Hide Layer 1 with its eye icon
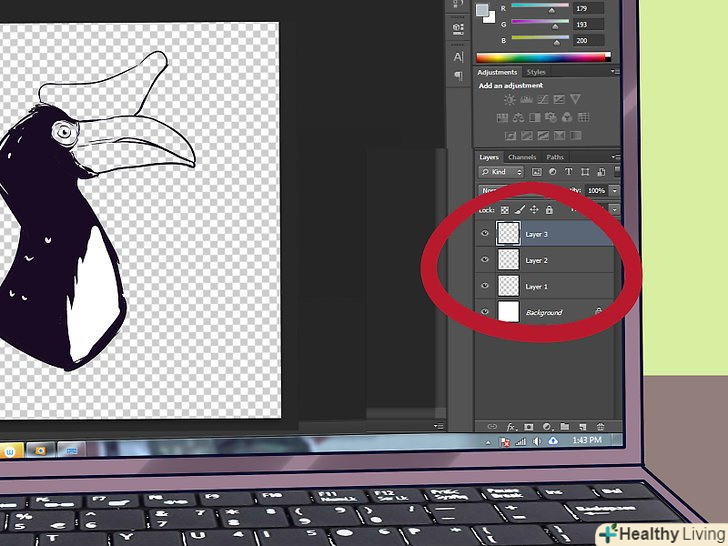Viewport: 728px width, 546px height. tap(485, 286)
